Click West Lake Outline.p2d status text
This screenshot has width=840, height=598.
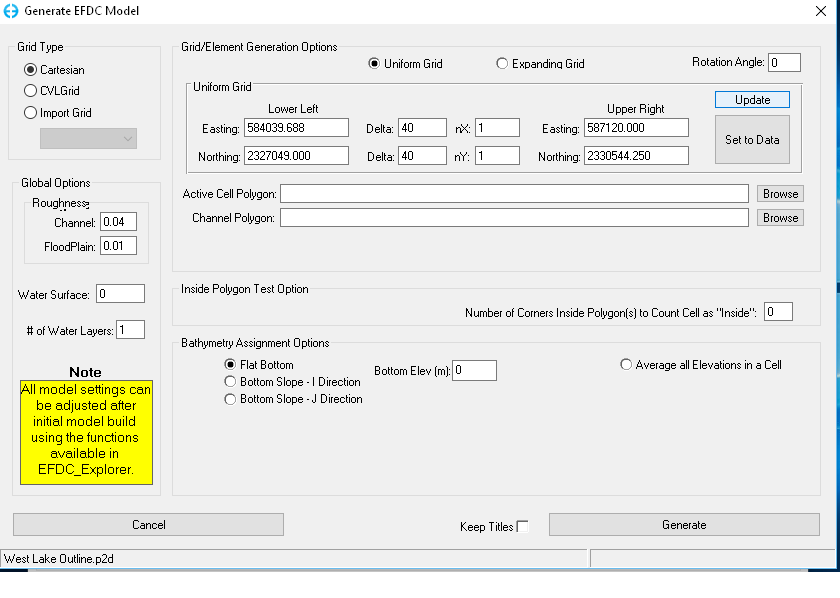point(58,559)
